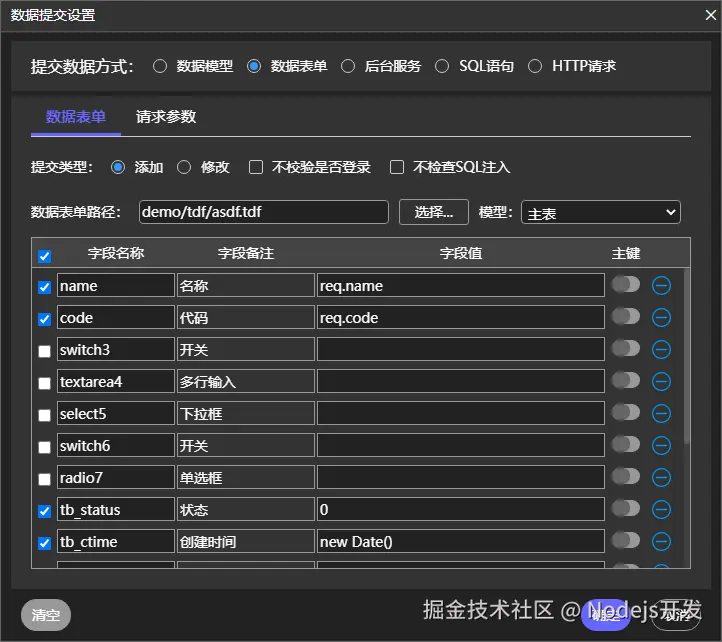This screenshot has height=642, width=722.
Task: Toggle primary key switch for name field
Action: point(626,285)
